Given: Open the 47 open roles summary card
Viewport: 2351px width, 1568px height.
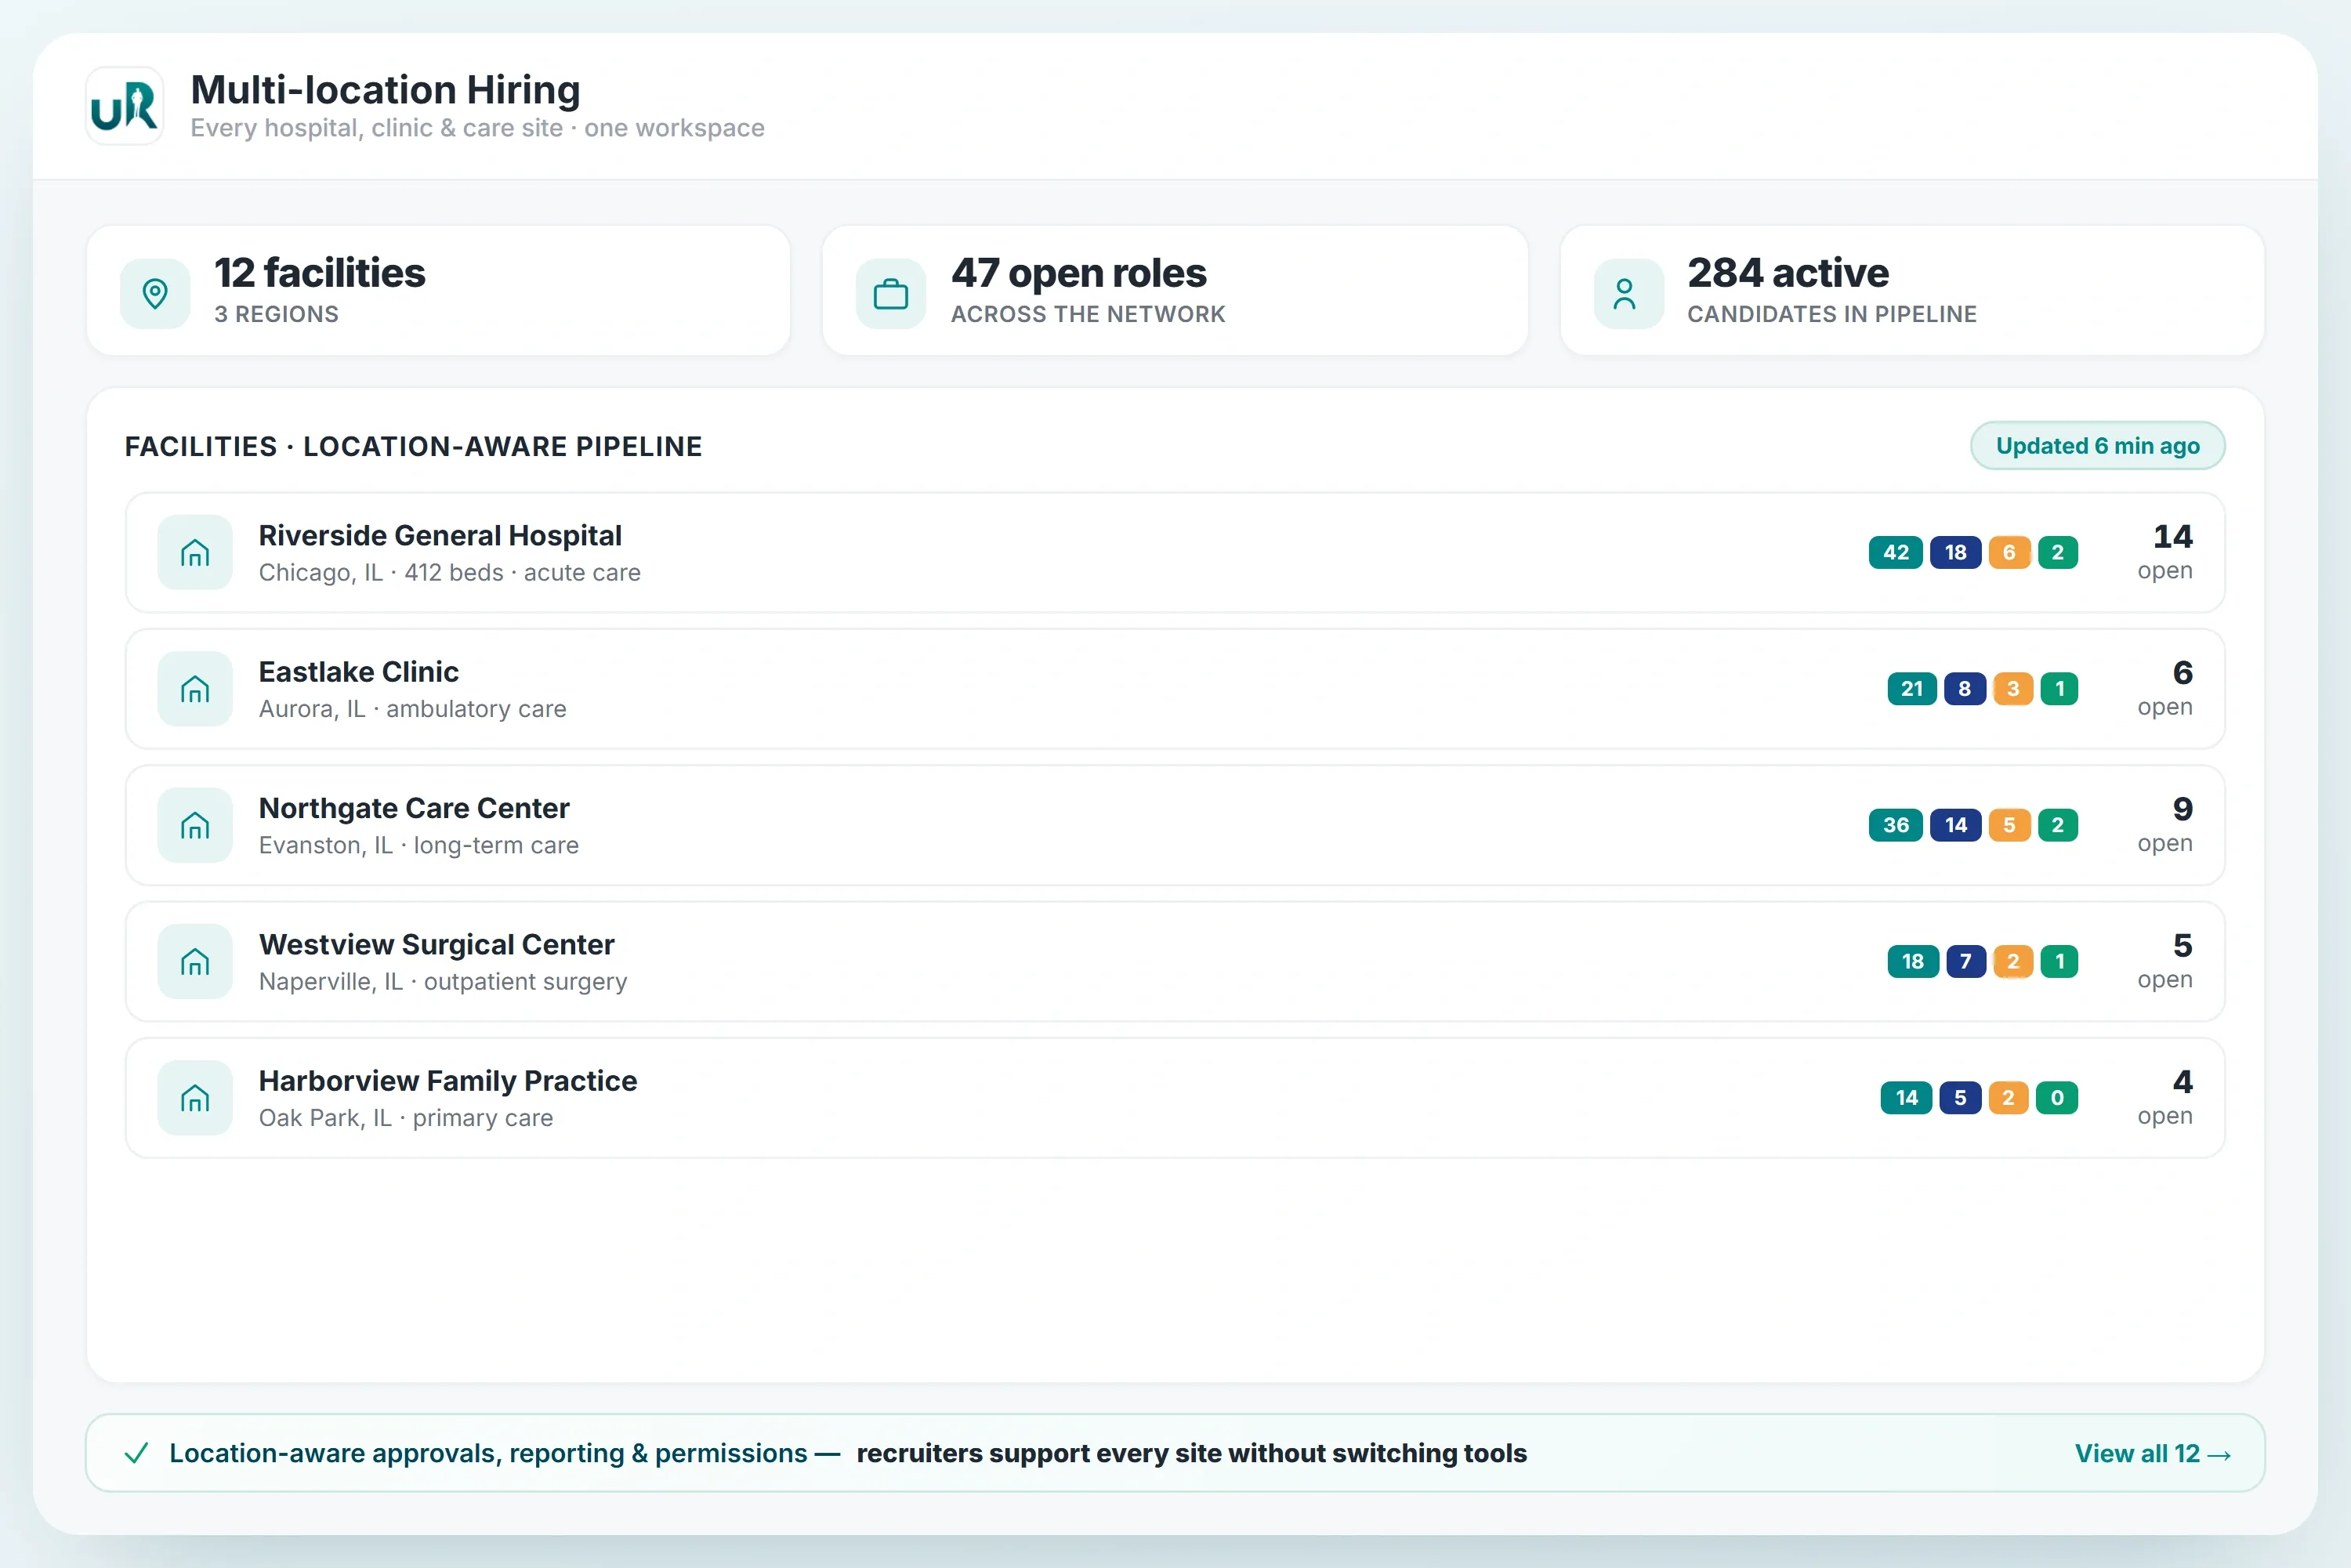Looking at the screenshot, I should click(x=1175, y=290).
